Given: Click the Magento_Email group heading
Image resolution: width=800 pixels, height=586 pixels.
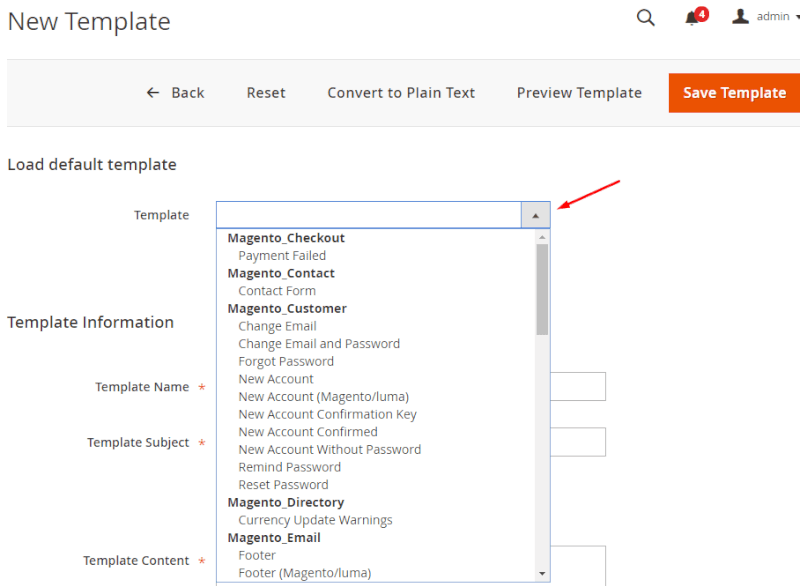Looking at the screenshot, I should click(274, 538).
